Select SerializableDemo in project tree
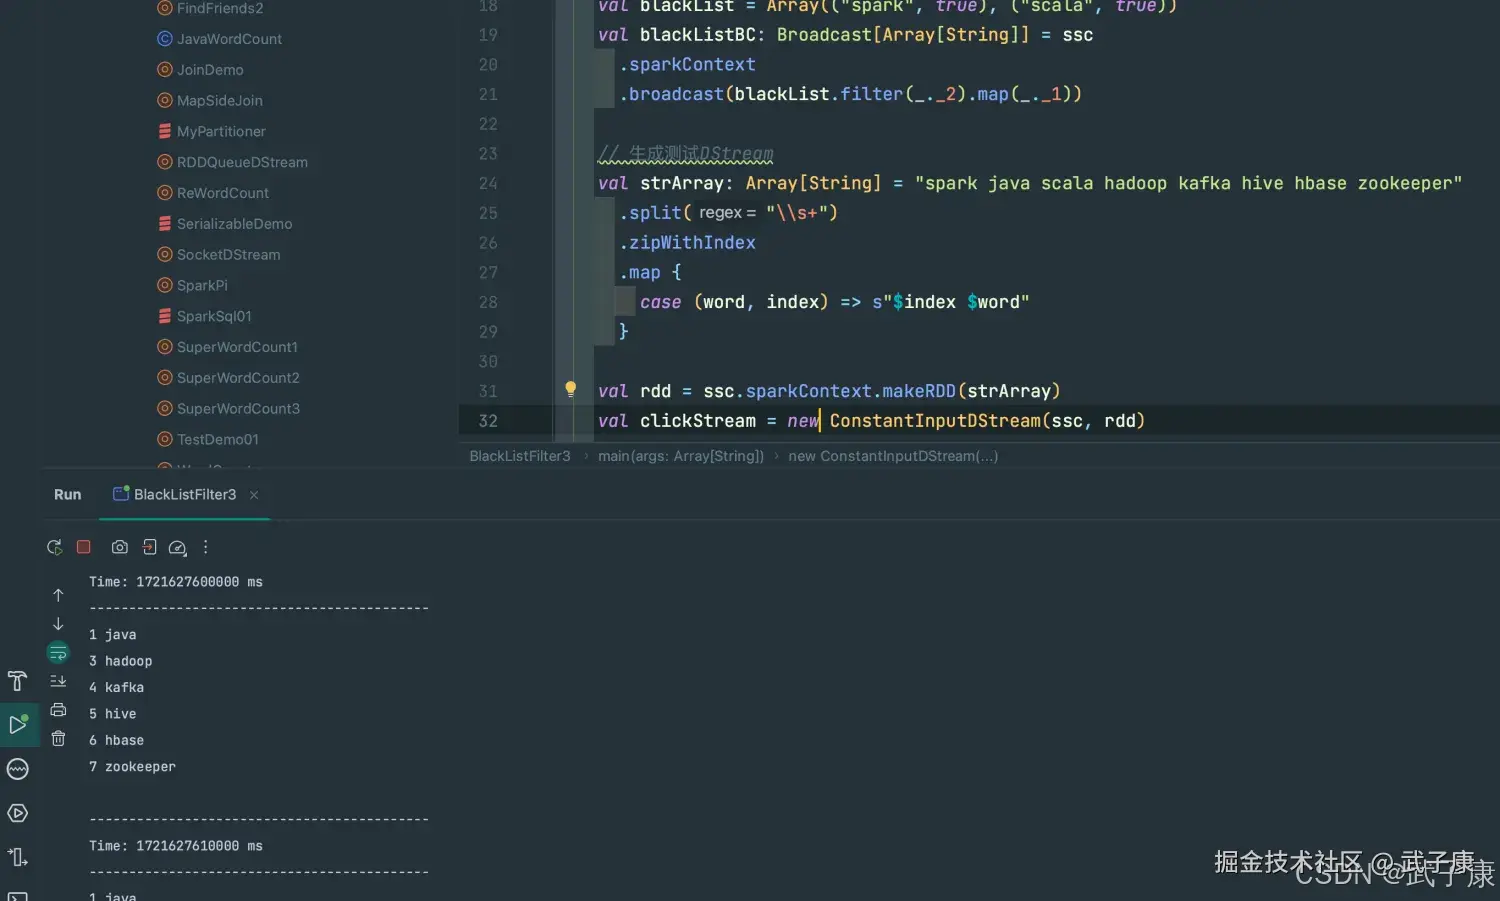 coord(235,224)
